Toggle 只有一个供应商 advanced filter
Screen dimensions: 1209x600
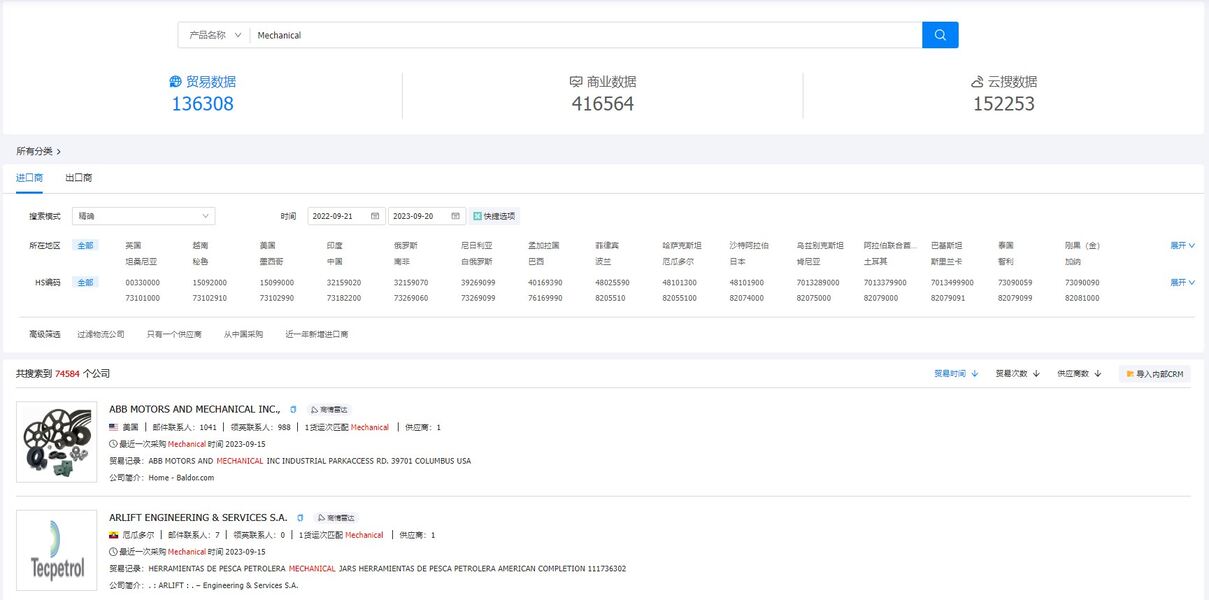[174, 334]
